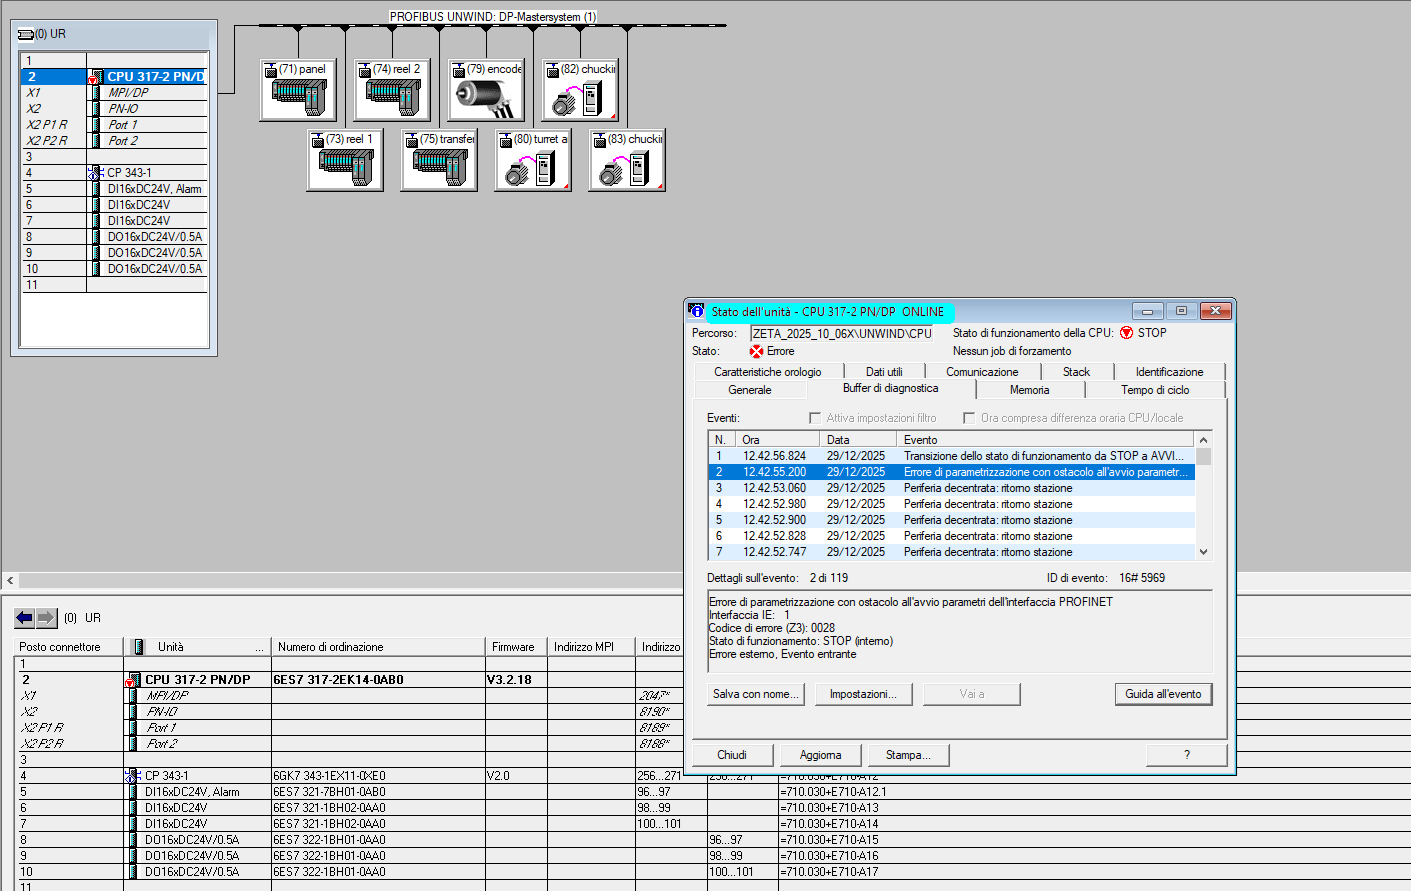Open the Tempo di ciclo tab
Viewport: 1411px width, 891px height.
[1154, 390]
